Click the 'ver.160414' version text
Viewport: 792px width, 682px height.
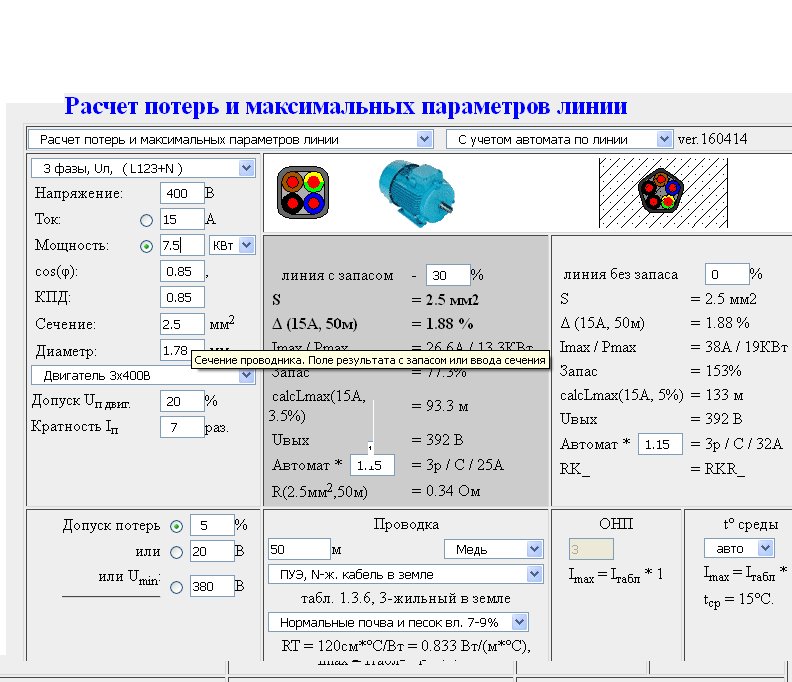click(x=713, y=139)
